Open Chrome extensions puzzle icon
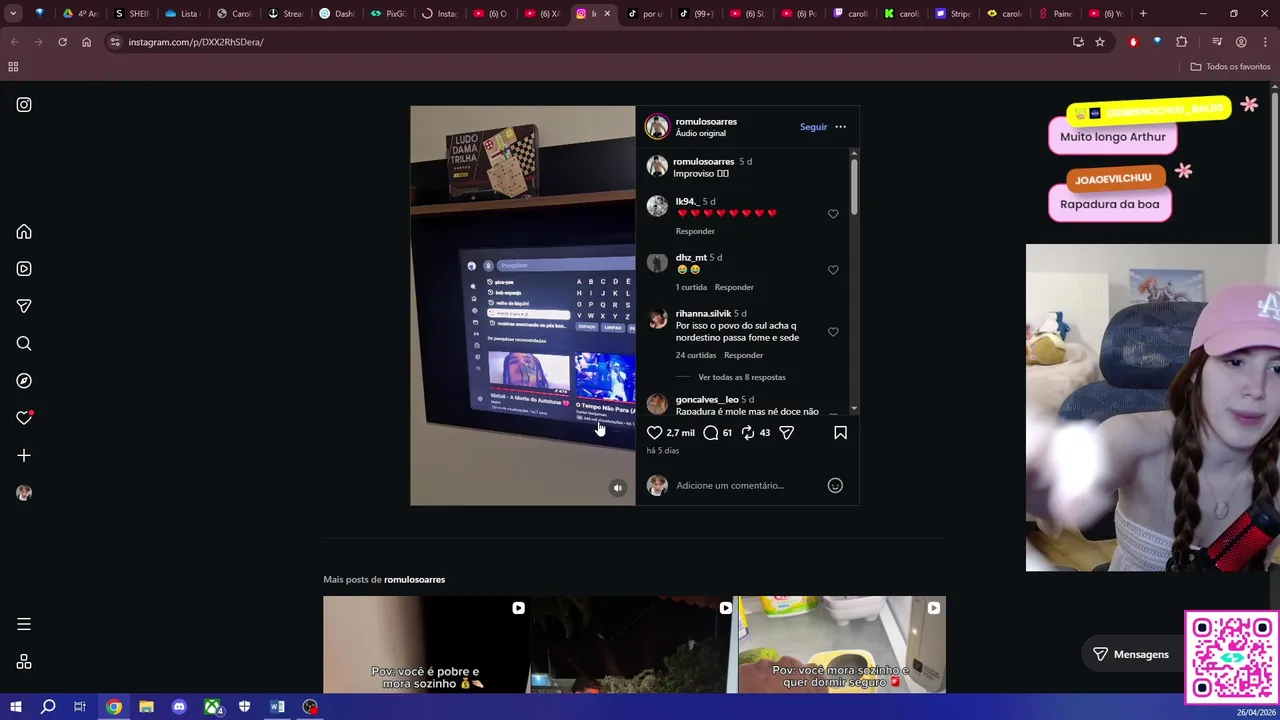 tap(1182, 42)
